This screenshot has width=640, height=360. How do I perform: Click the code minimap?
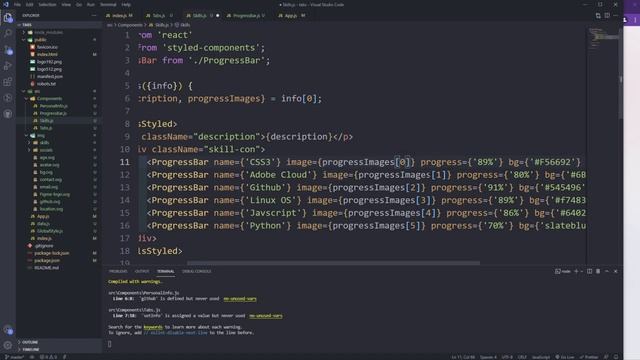(x=603, y=38)
